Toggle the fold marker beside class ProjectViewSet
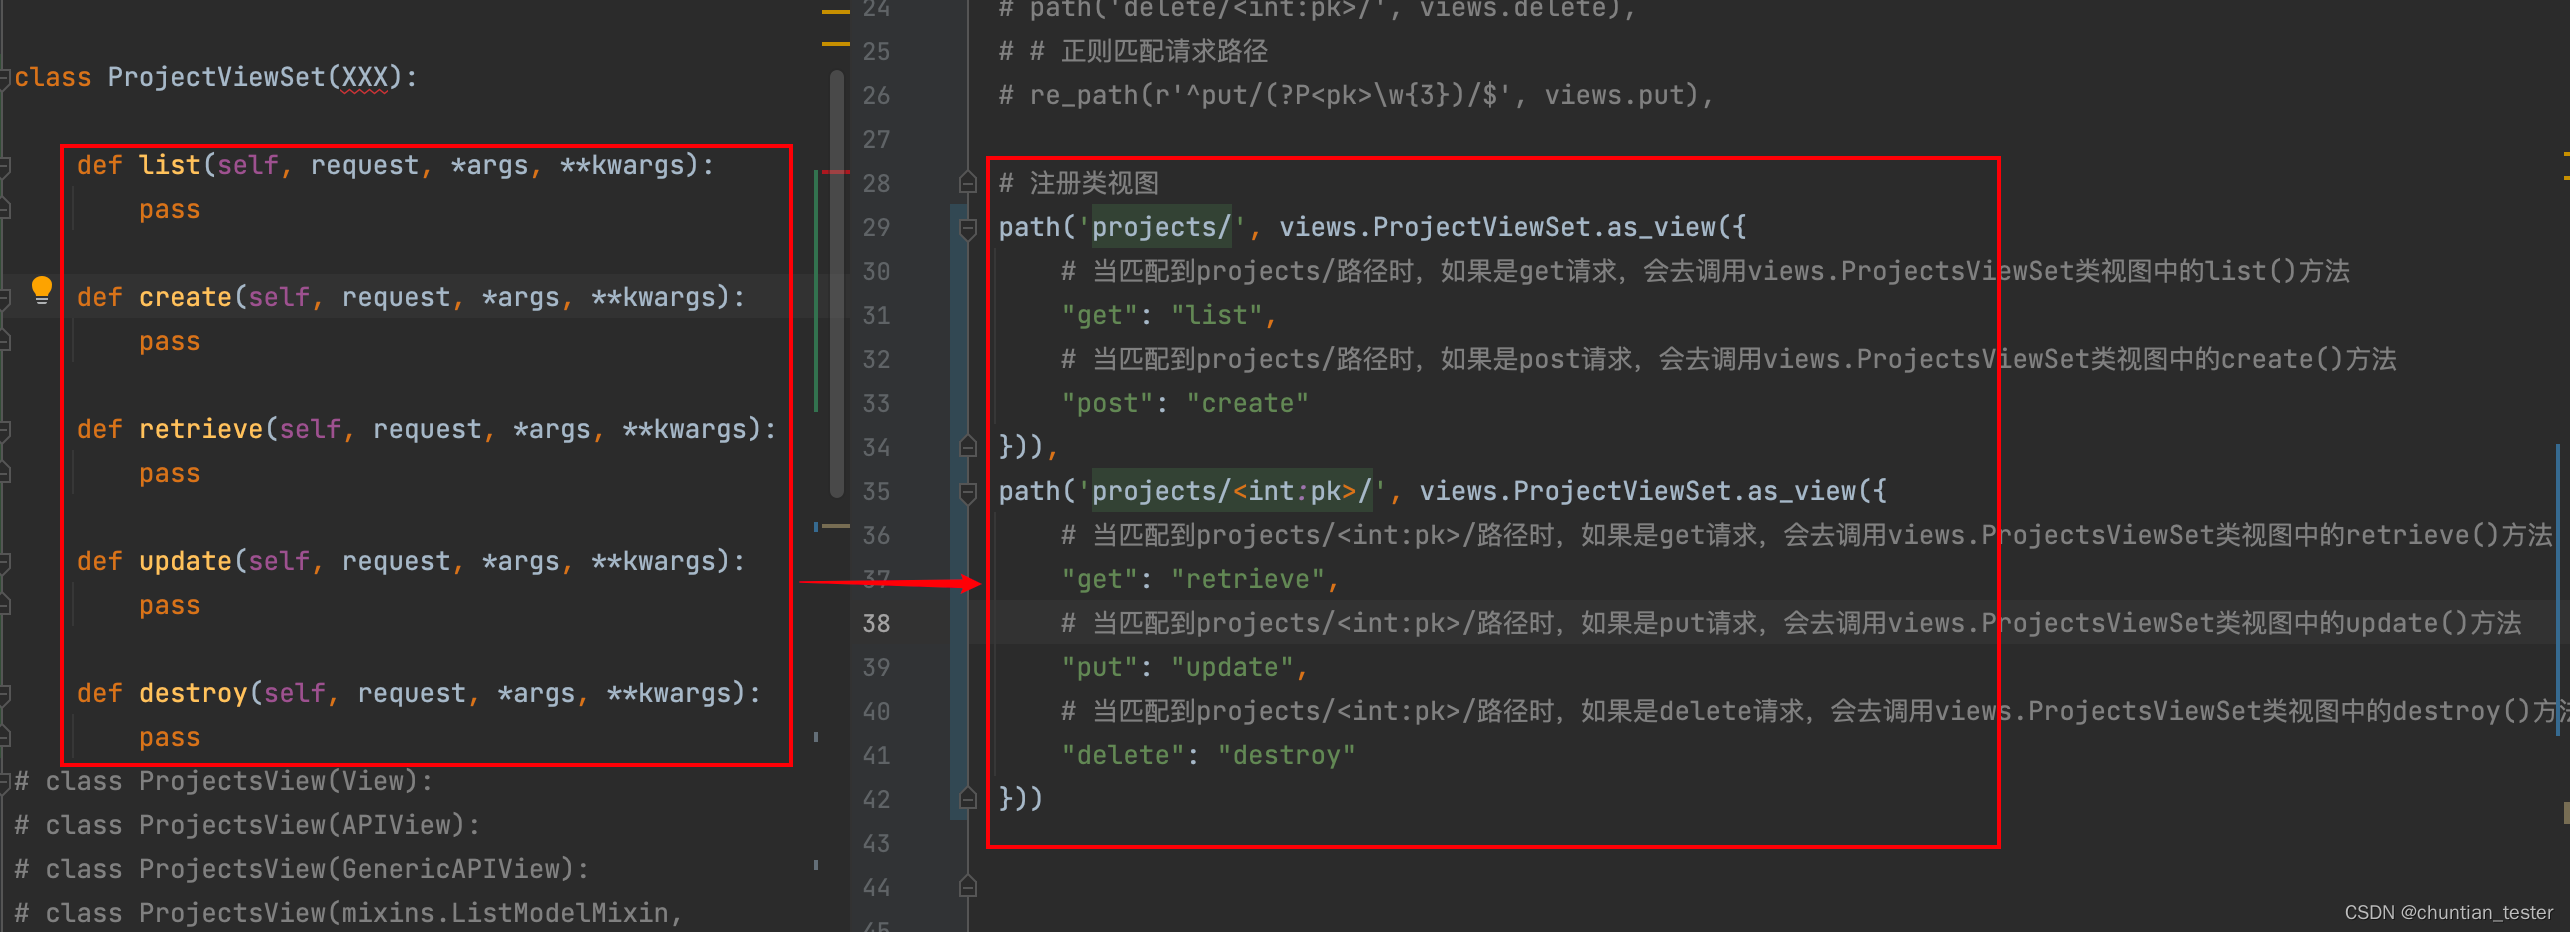The image size is (2570, 932). coord(5,77)
